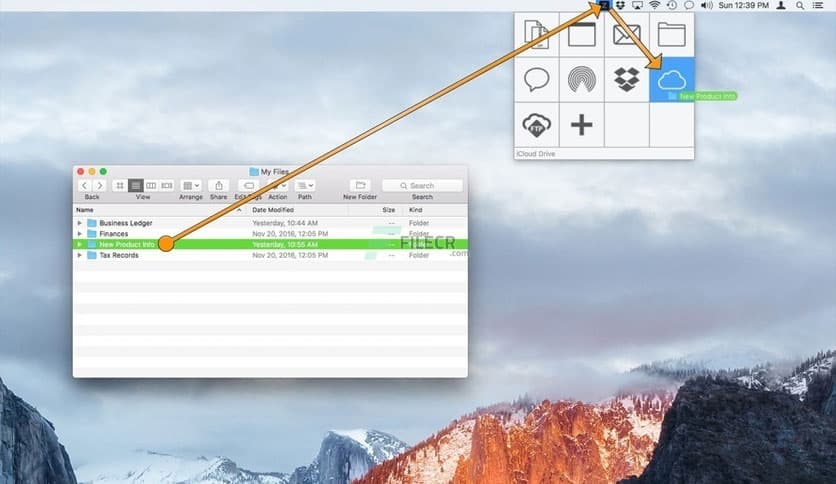Screen dimensions: 836x484
Task: Select the Business Ledger folder row
Action: tap(270, 223)
